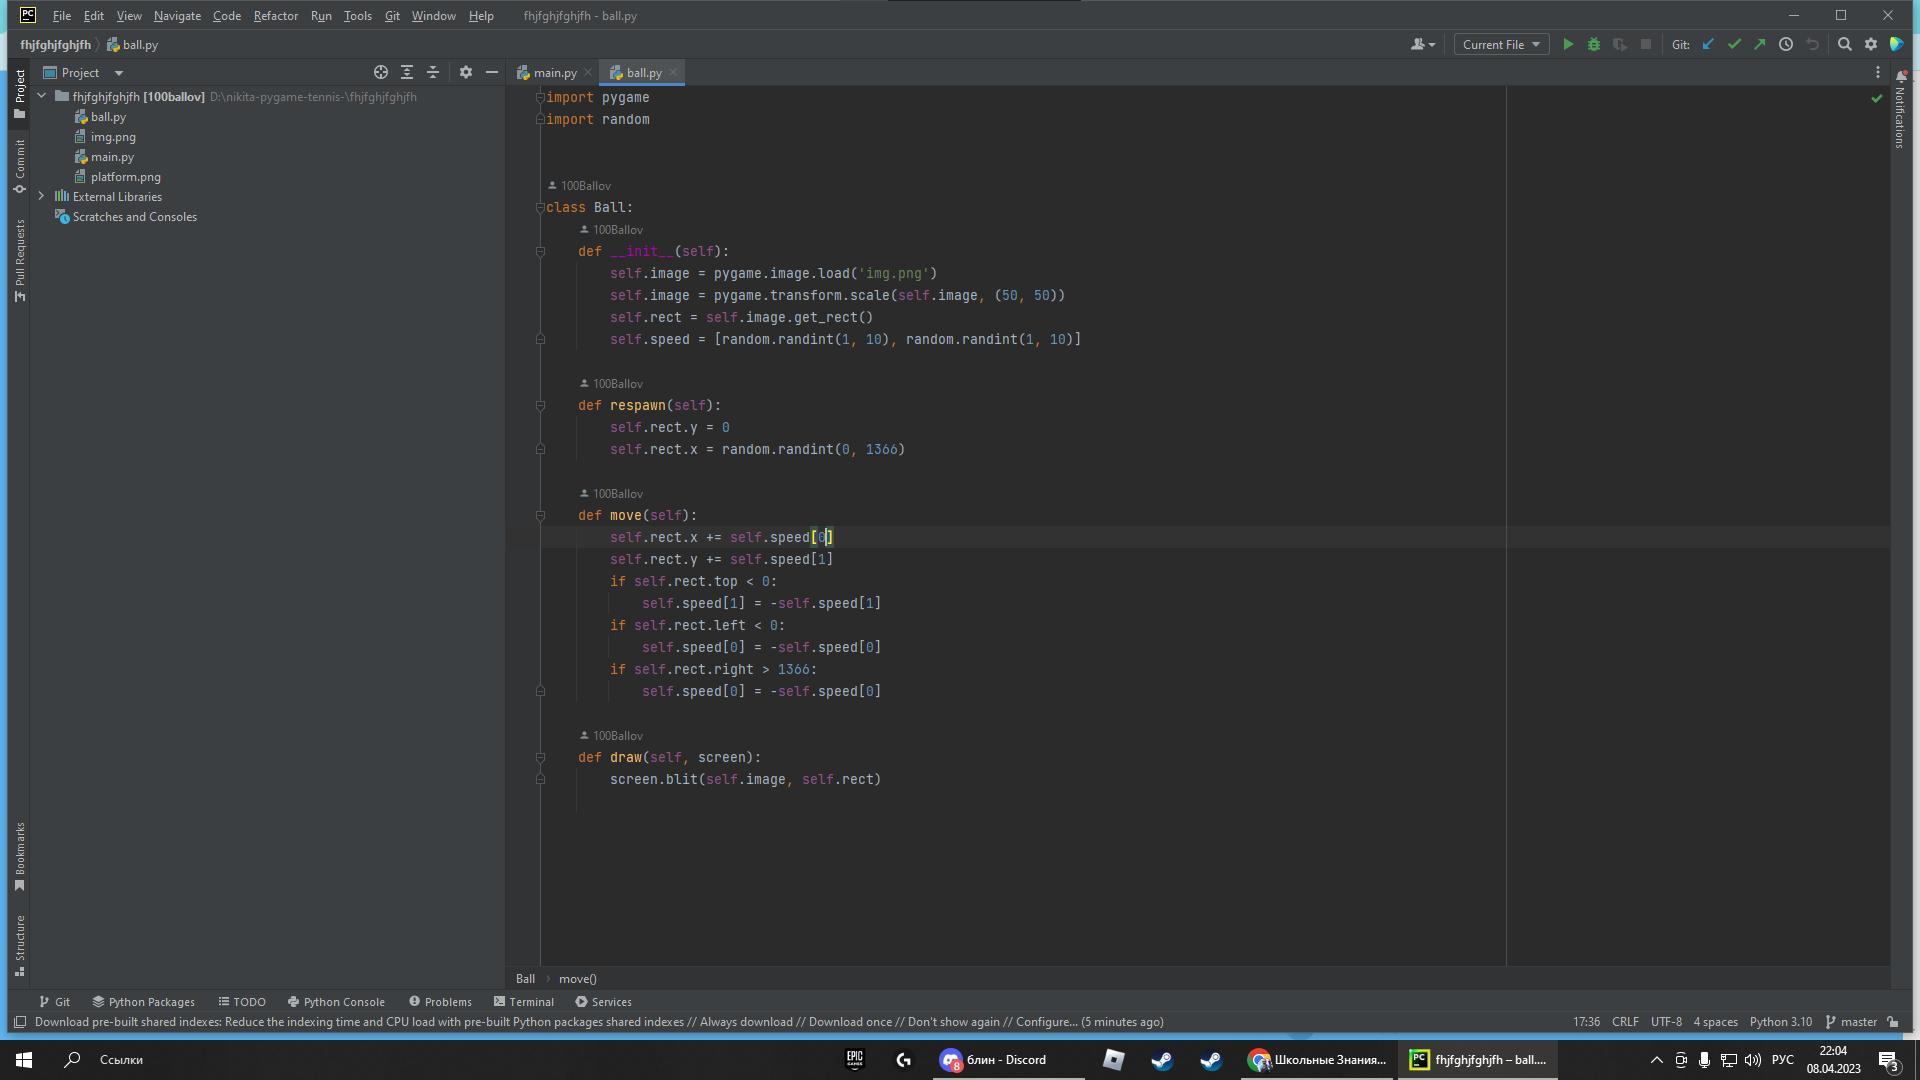The image size is (1920, 1080).
Task: Open the Navigate menu
Action: pos(177,16)
